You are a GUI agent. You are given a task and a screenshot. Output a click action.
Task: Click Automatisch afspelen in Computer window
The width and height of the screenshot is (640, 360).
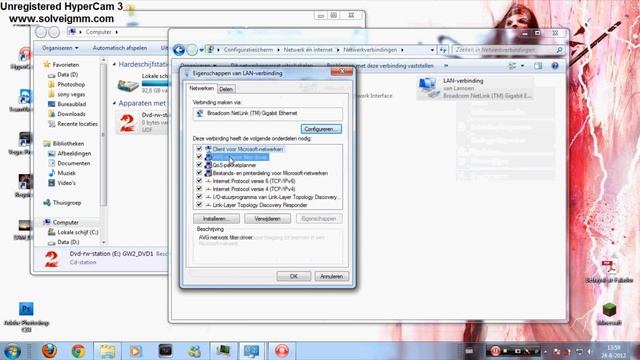pos(120,48)
